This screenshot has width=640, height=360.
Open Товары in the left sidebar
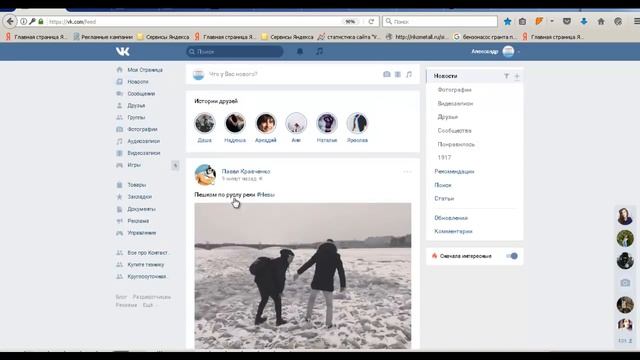coord(137,185)
